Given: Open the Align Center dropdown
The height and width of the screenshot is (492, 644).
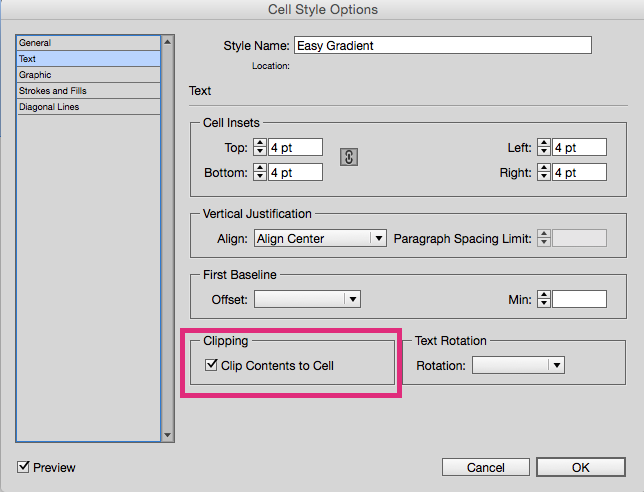Looking at the screenshot, I should (x=320, y=238).
